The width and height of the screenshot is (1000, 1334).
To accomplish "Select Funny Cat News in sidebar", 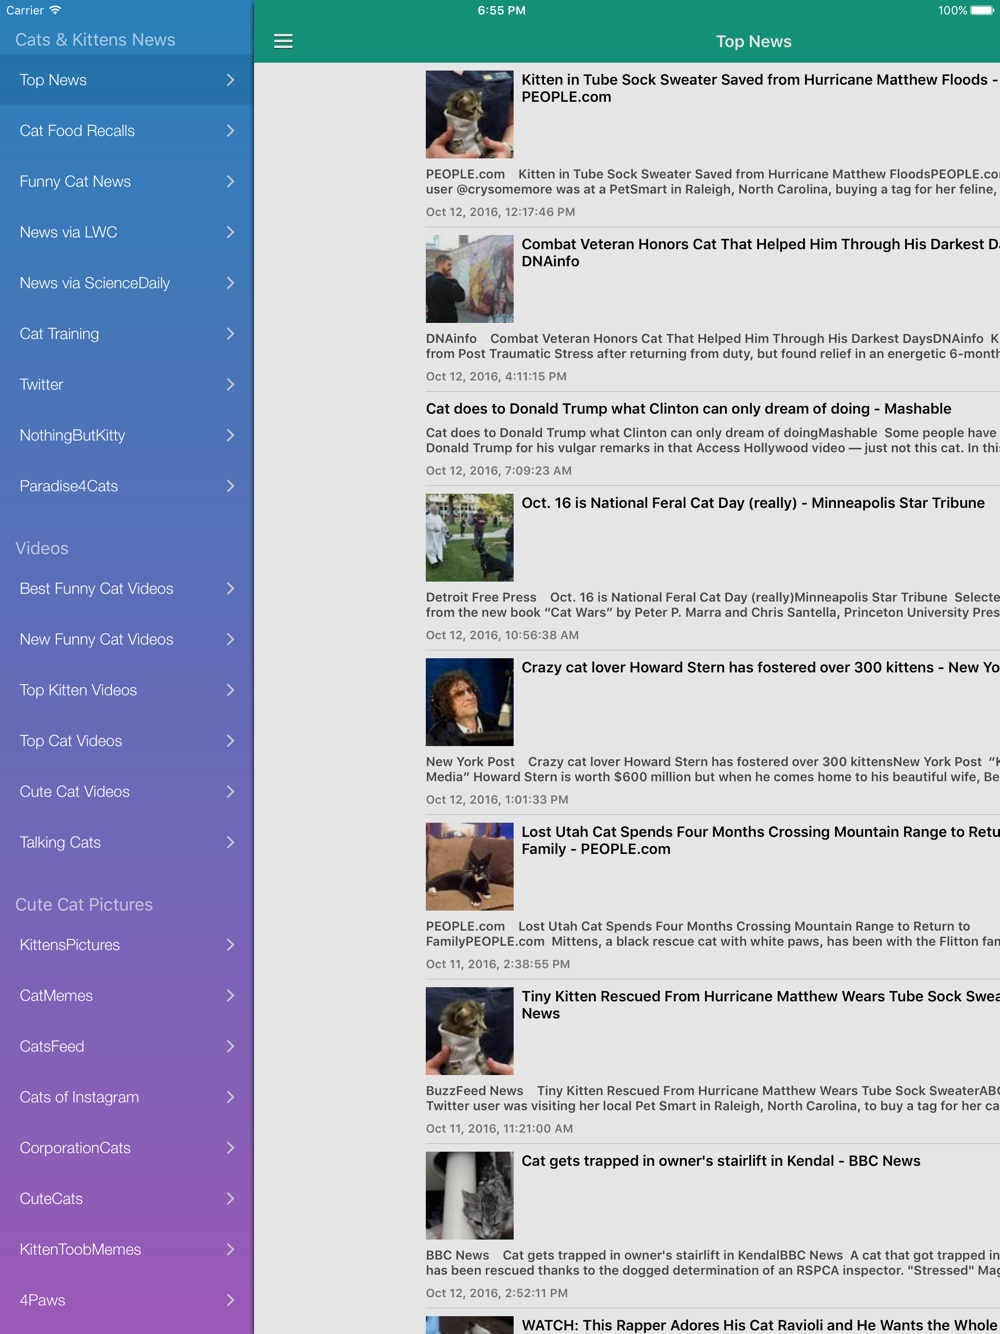I will [127, 182].
